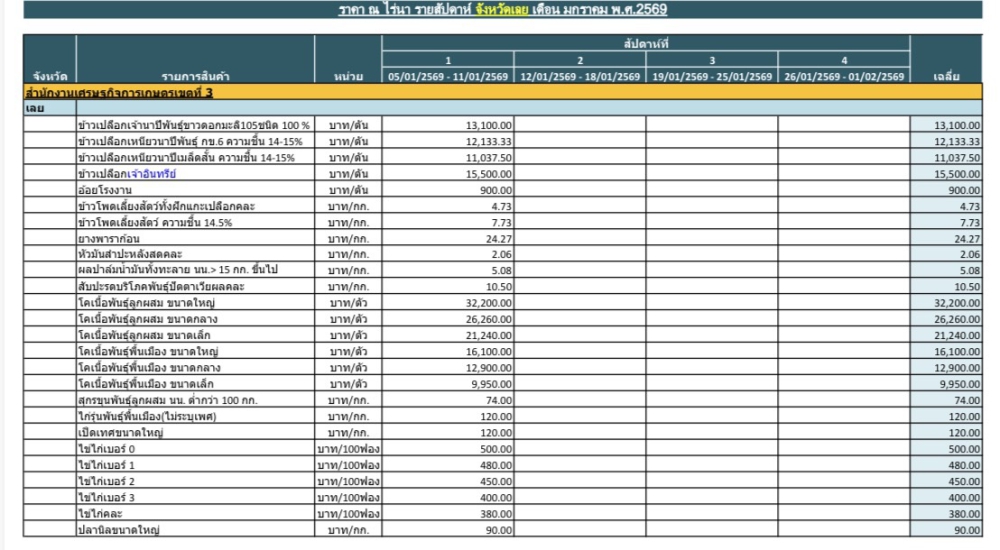Viewport: 1000px width, 550px height.
Task: Select the หน่วย column header
Action: point(347,77)
